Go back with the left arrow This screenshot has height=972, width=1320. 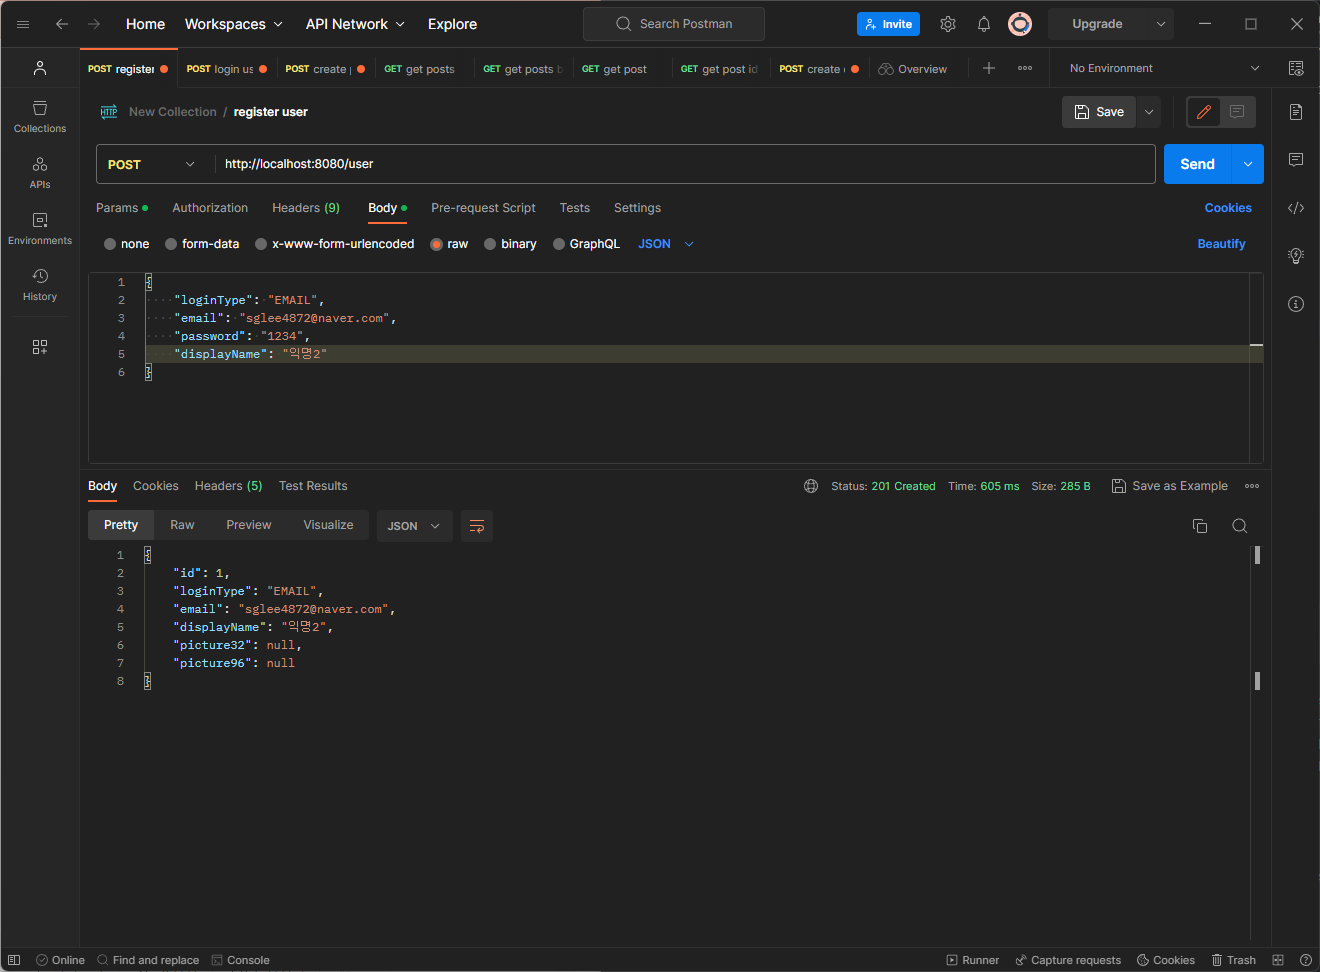(x=62, y=24)
